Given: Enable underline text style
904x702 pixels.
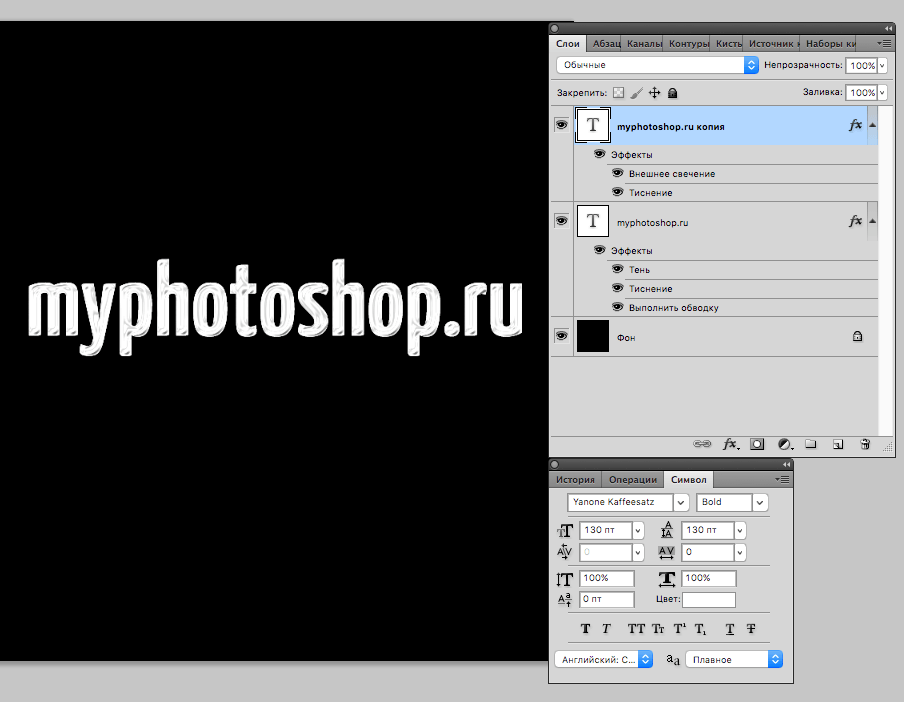Looking at the screenshot, I should [730, 629].
